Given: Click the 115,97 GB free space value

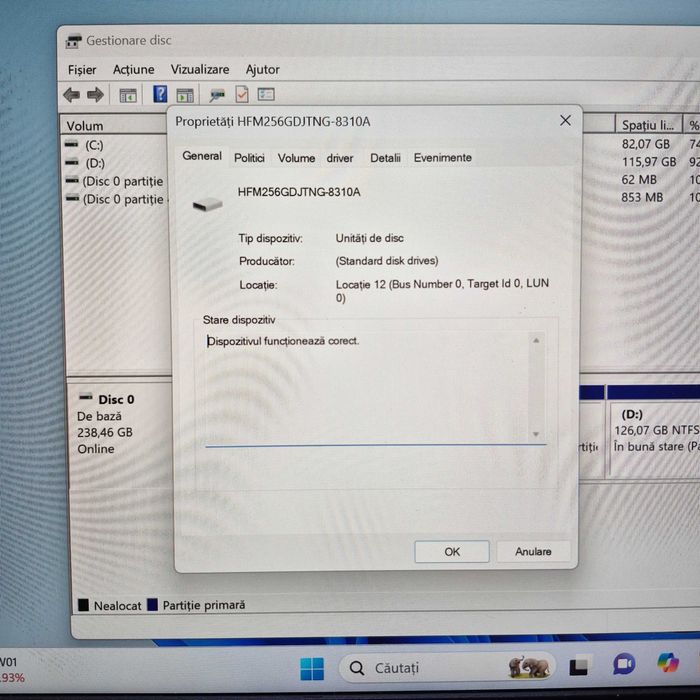Looking at the screenshot, I should (649, 162).
